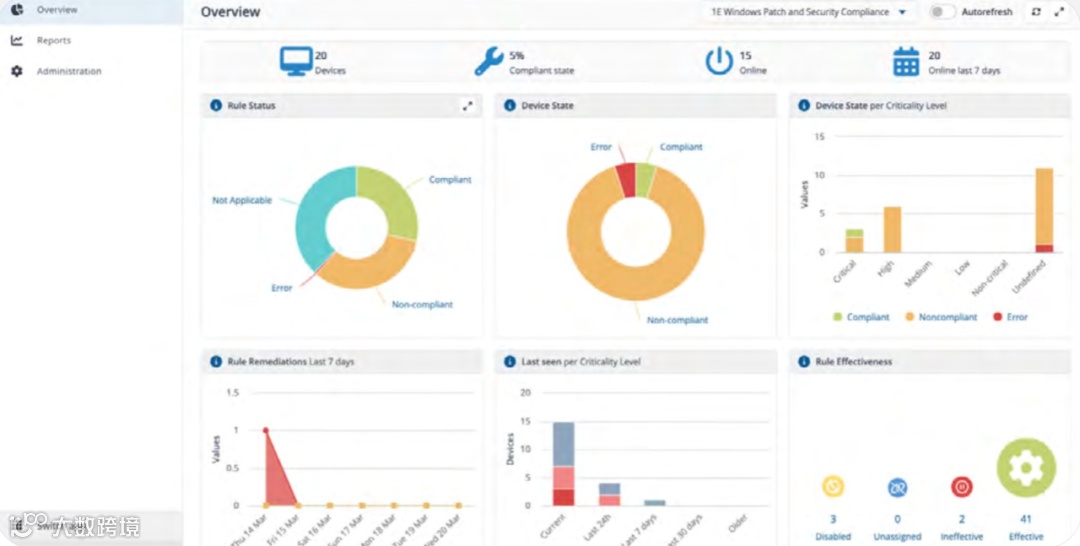Click the large Non-compliant ring in Device State chart
This screenshot has width=1080, height=546.
(636, 284)
